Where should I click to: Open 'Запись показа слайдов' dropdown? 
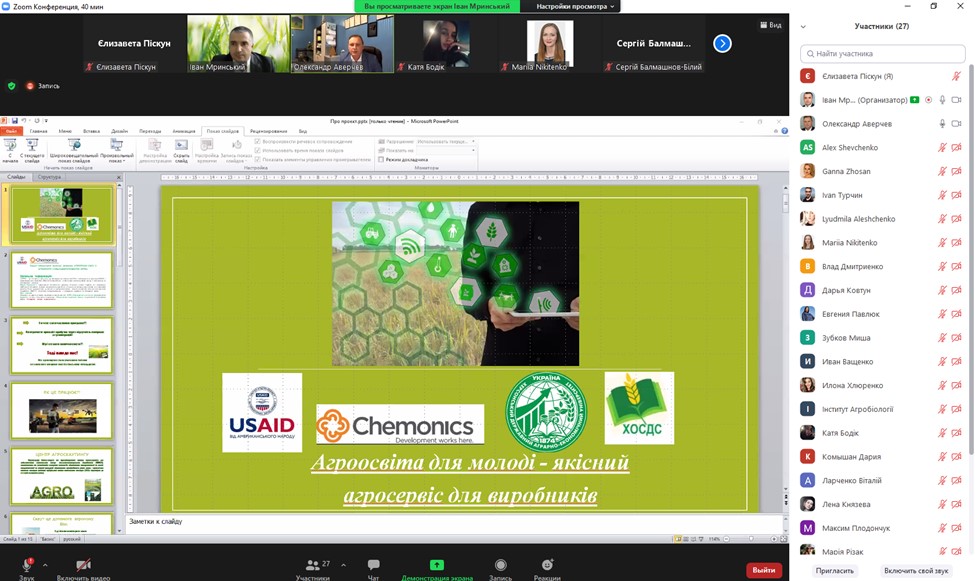[236, 151]
